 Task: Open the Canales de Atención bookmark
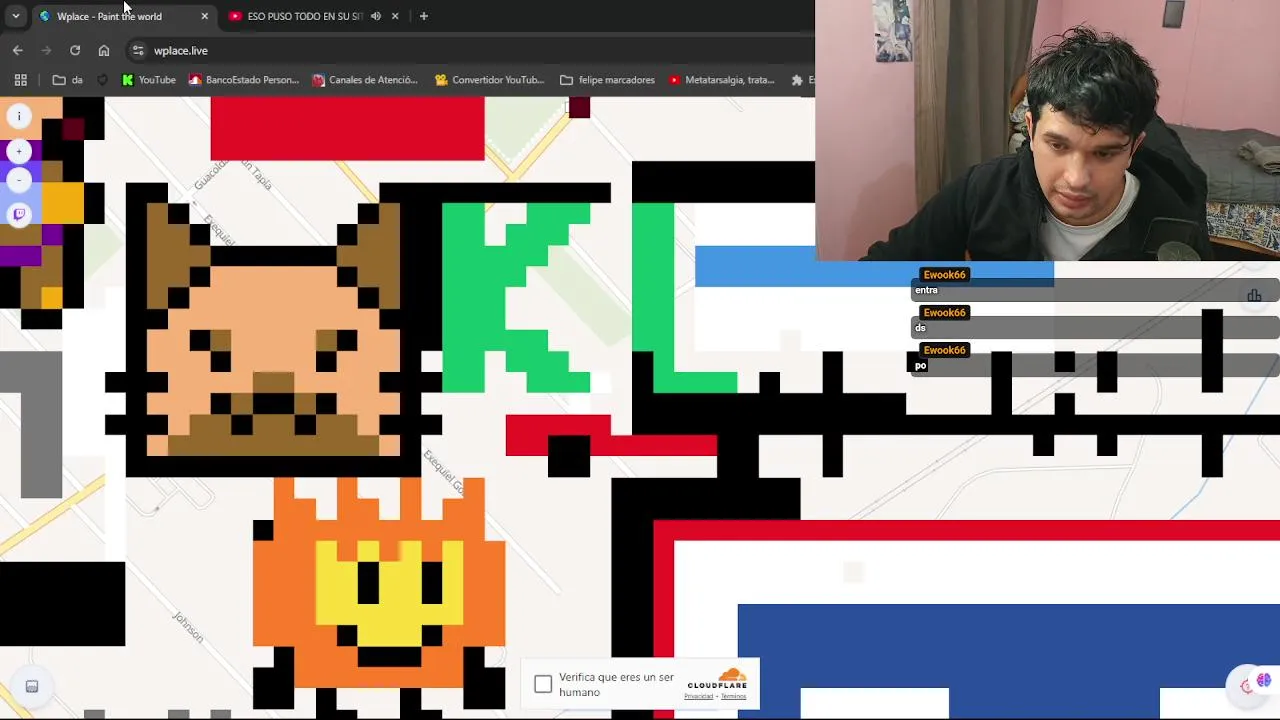364,80
